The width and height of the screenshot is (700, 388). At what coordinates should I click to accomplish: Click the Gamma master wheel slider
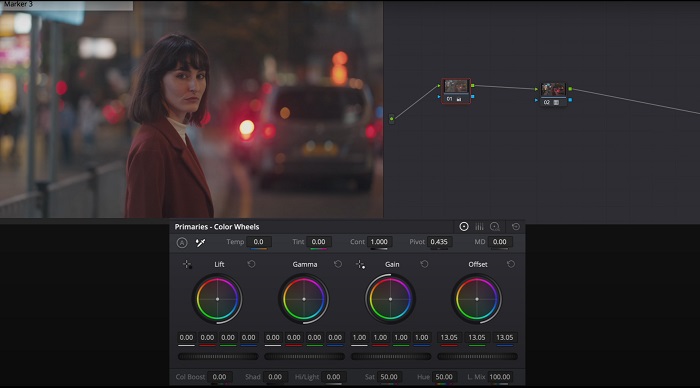(x=304, y=356)
